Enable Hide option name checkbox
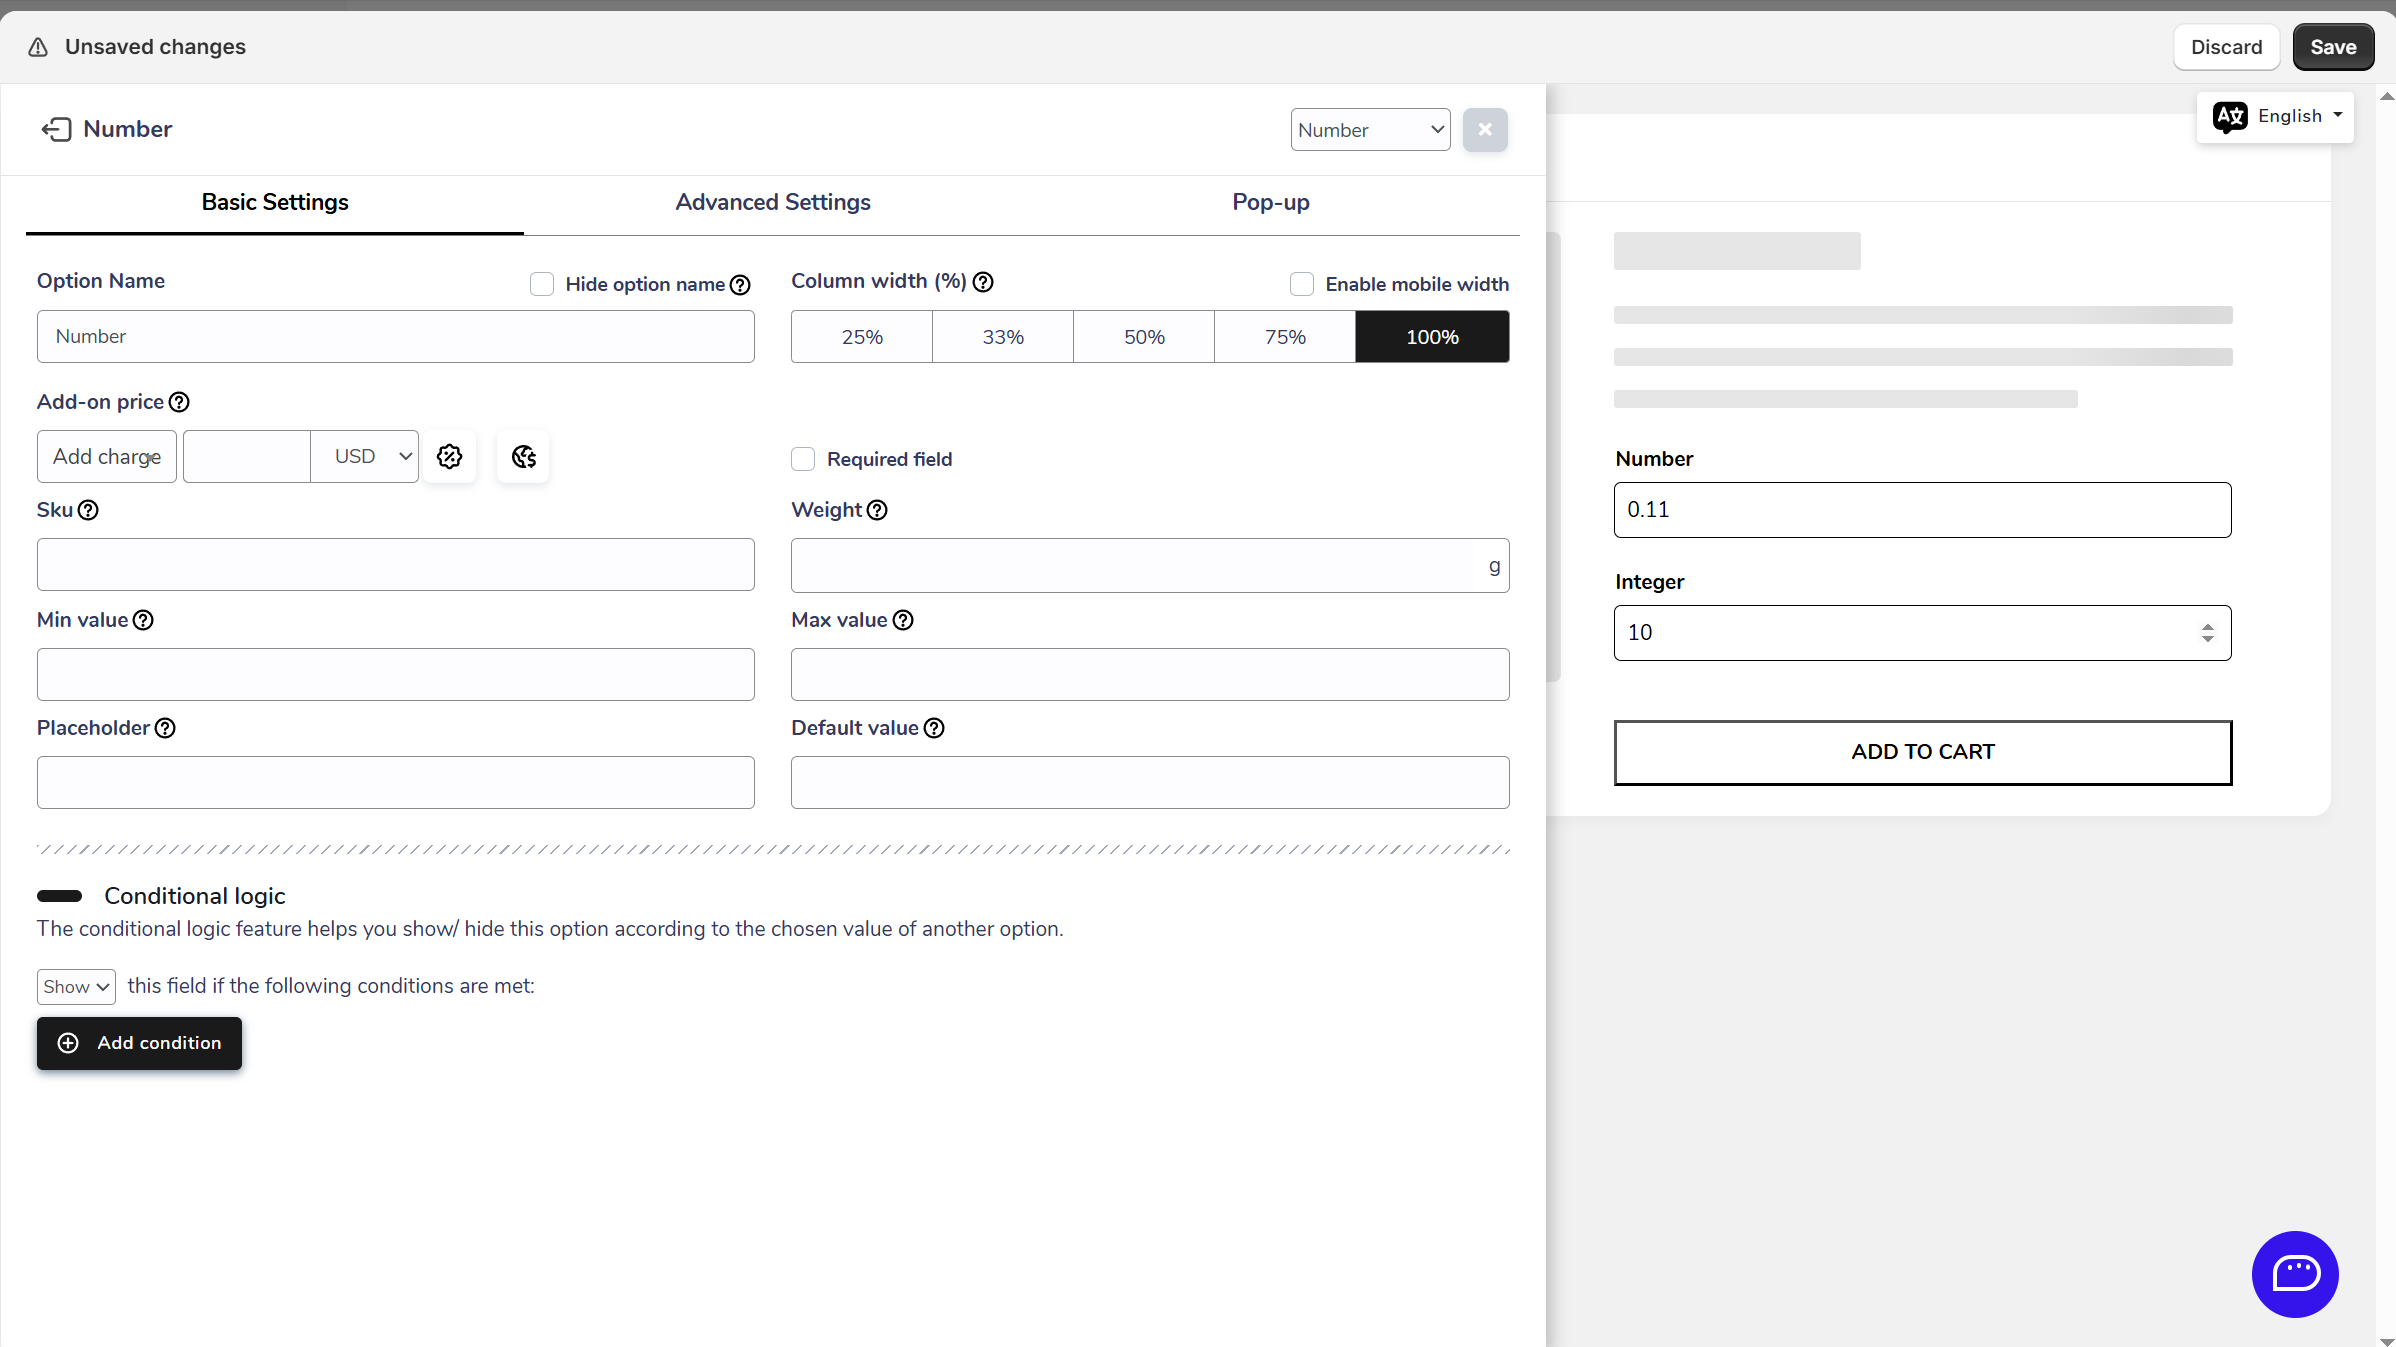Viewport: 2396px width, 1347px height. (542, 284)
